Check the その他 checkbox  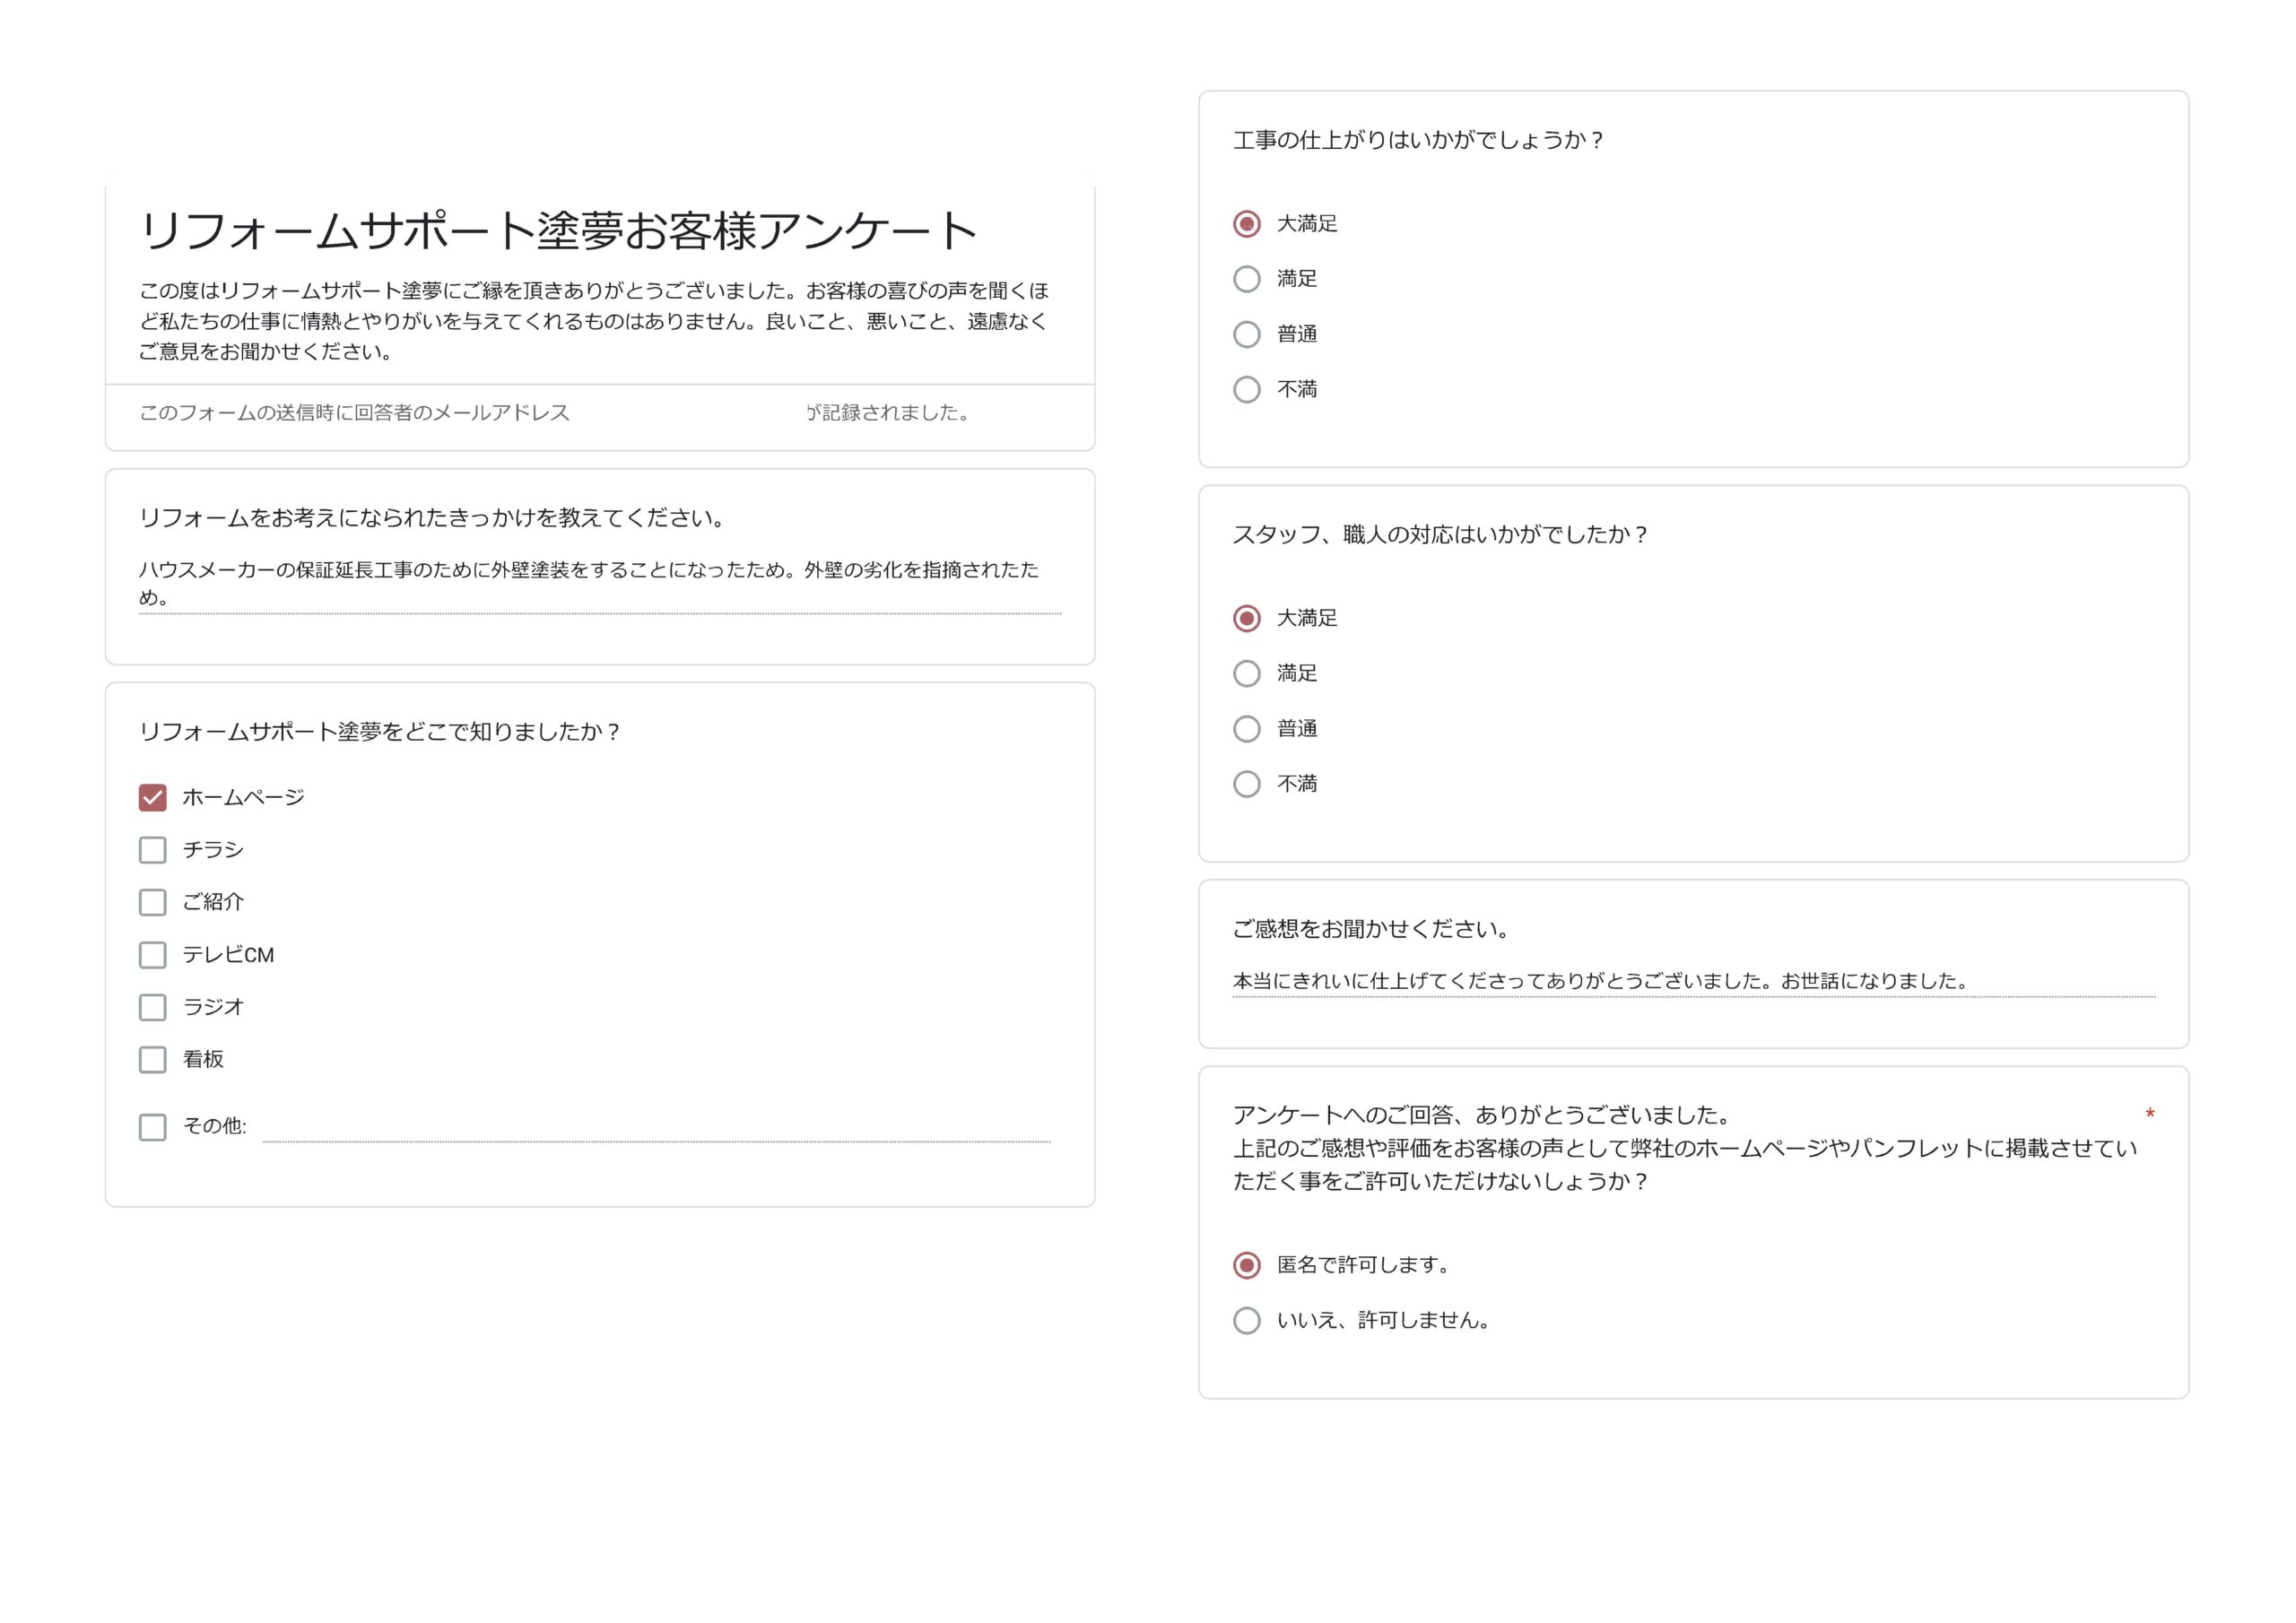click(x=152, y=1128)
